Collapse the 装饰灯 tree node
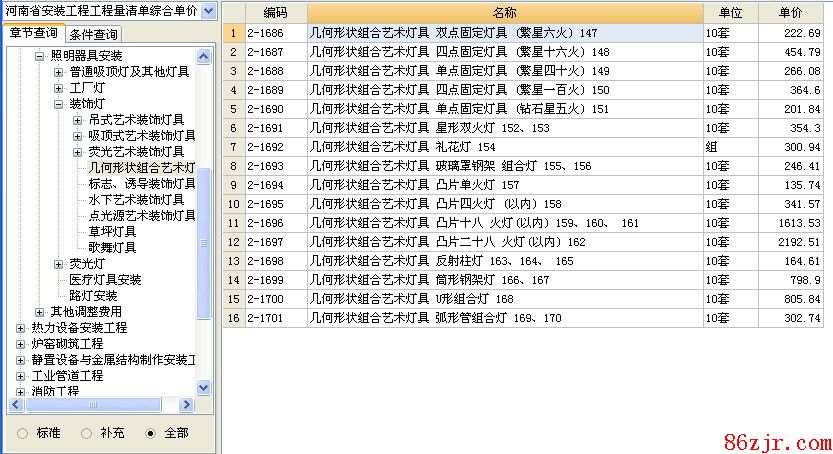The image size is (833, 454). 58,104
